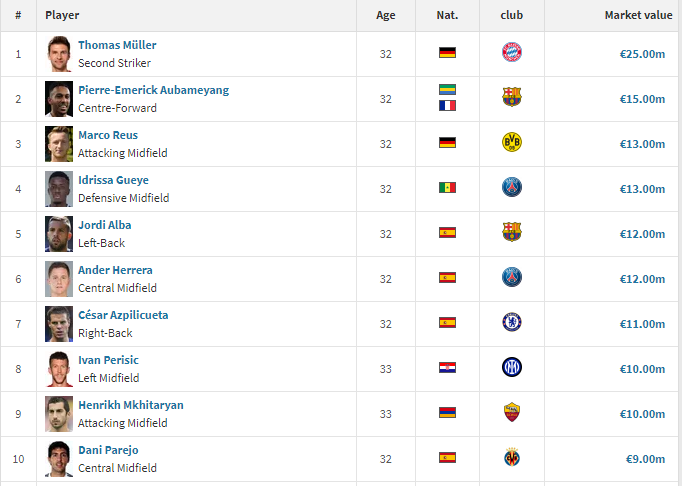Click the Croatia flag for Ivan Perisic
This screenshot has width=682, height=486.
tap(447, 368)
